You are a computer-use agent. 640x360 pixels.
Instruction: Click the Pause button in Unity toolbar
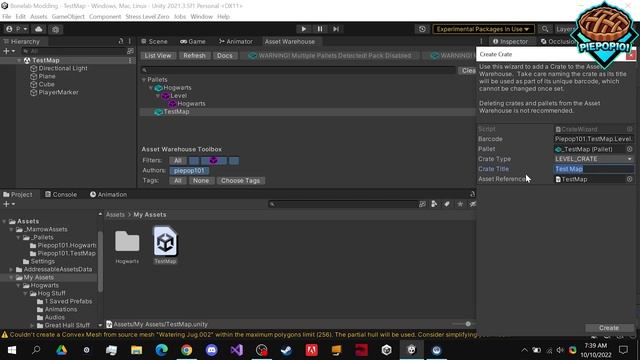point(320,29)
